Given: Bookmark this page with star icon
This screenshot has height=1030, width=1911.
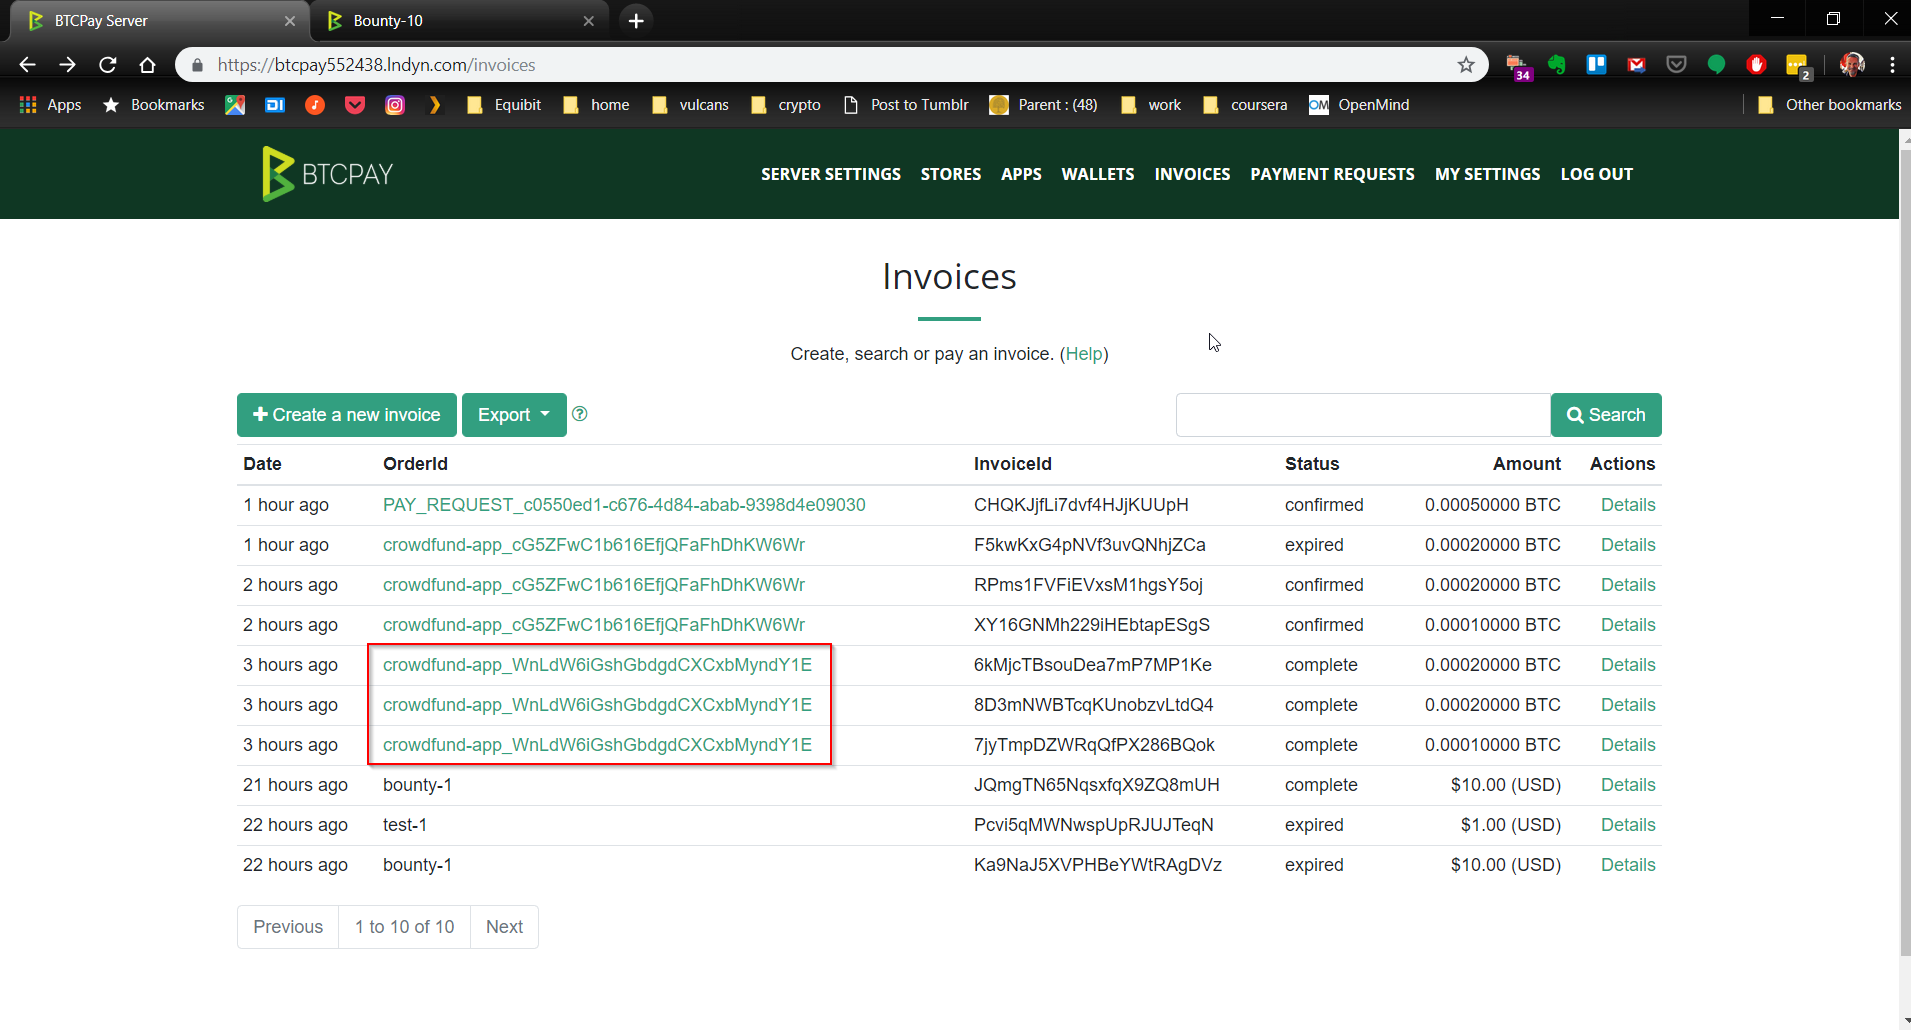Looking at the screenshot, I should point(1466,65).
